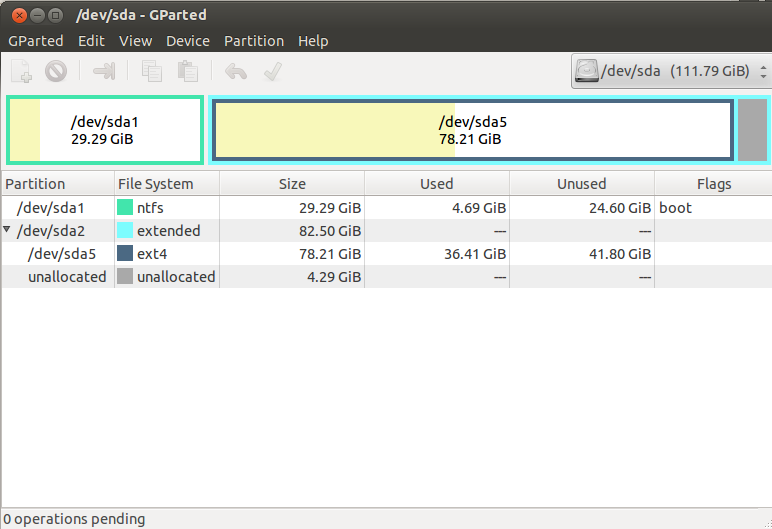Click the gray unallocated block in disk map
772x529 pixels.
click(752, 130)
